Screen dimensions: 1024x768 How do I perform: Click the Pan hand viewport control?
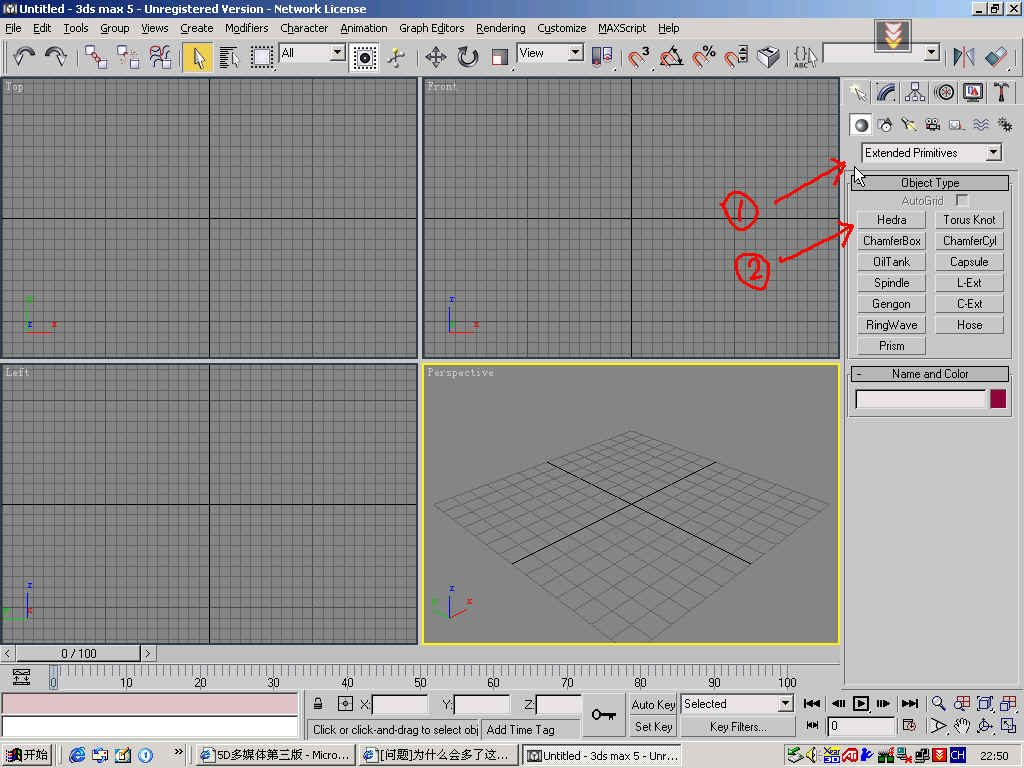(961, 726)
